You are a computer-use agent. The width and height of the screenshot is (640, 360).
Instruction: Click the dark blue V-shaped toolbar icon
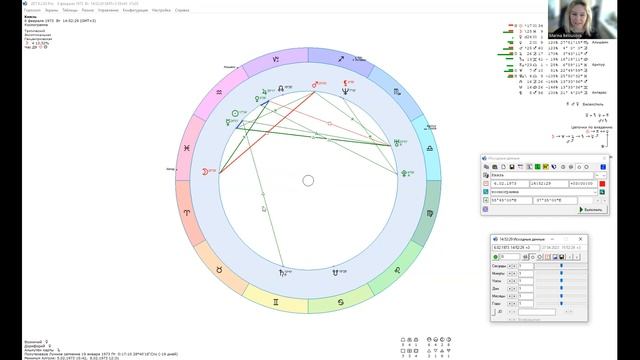click(554, 167)
